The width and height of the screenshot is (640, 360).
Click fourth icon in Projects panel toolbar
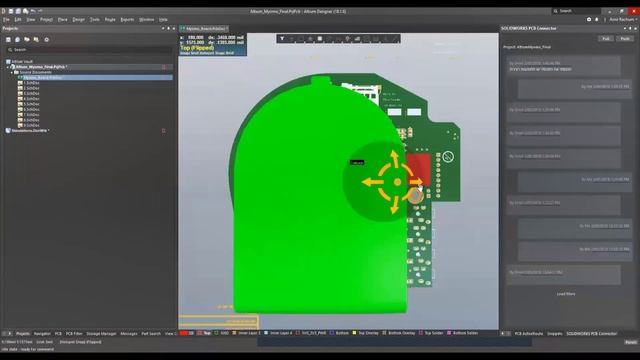[36, 40]
